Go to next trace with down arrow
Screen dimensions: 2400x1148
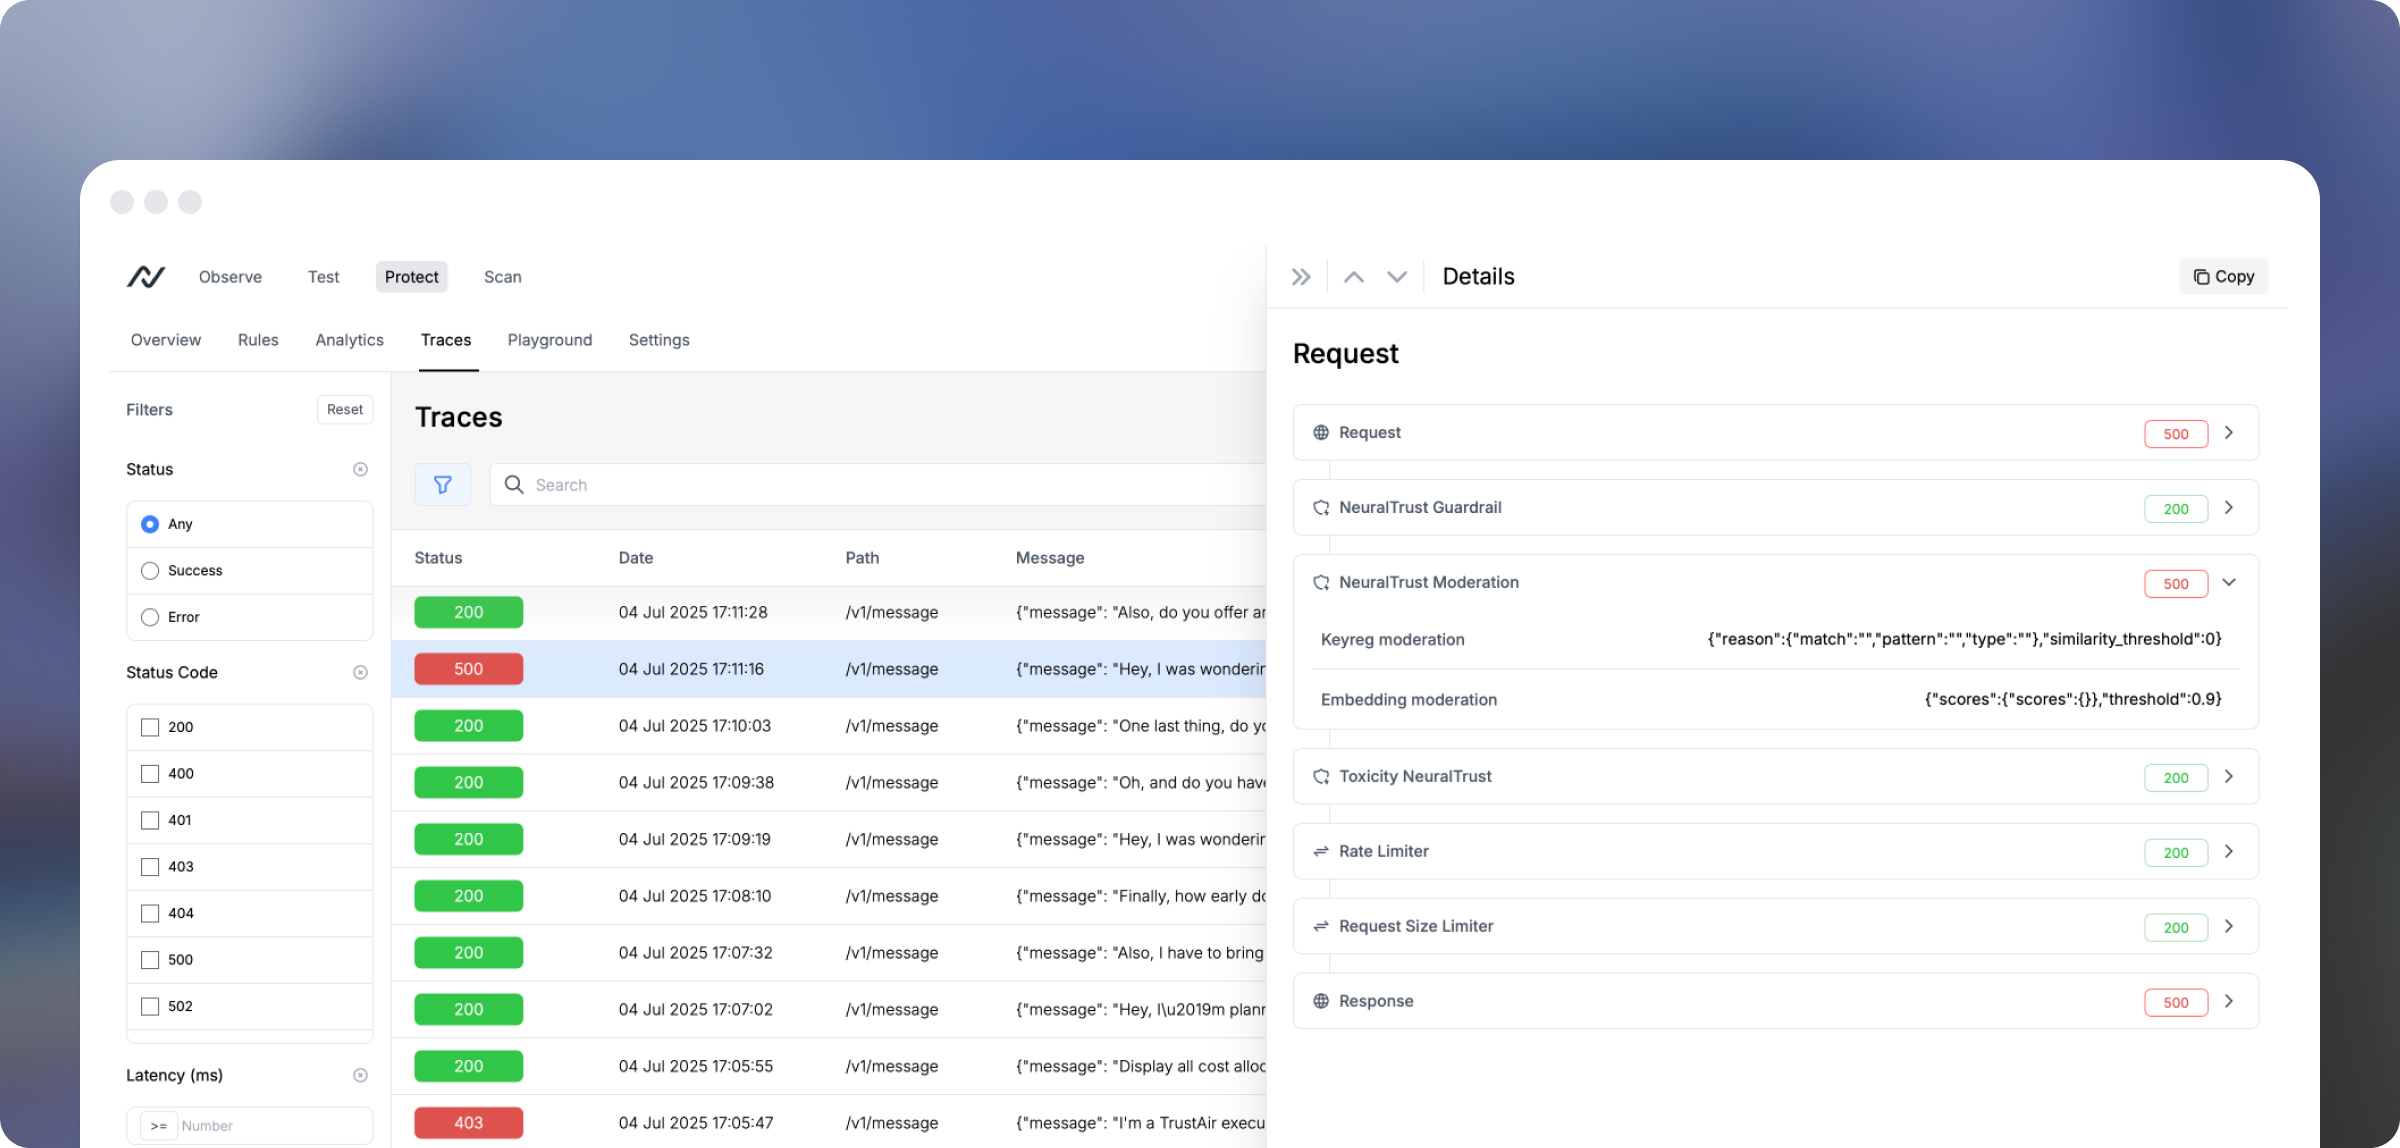1397,277
